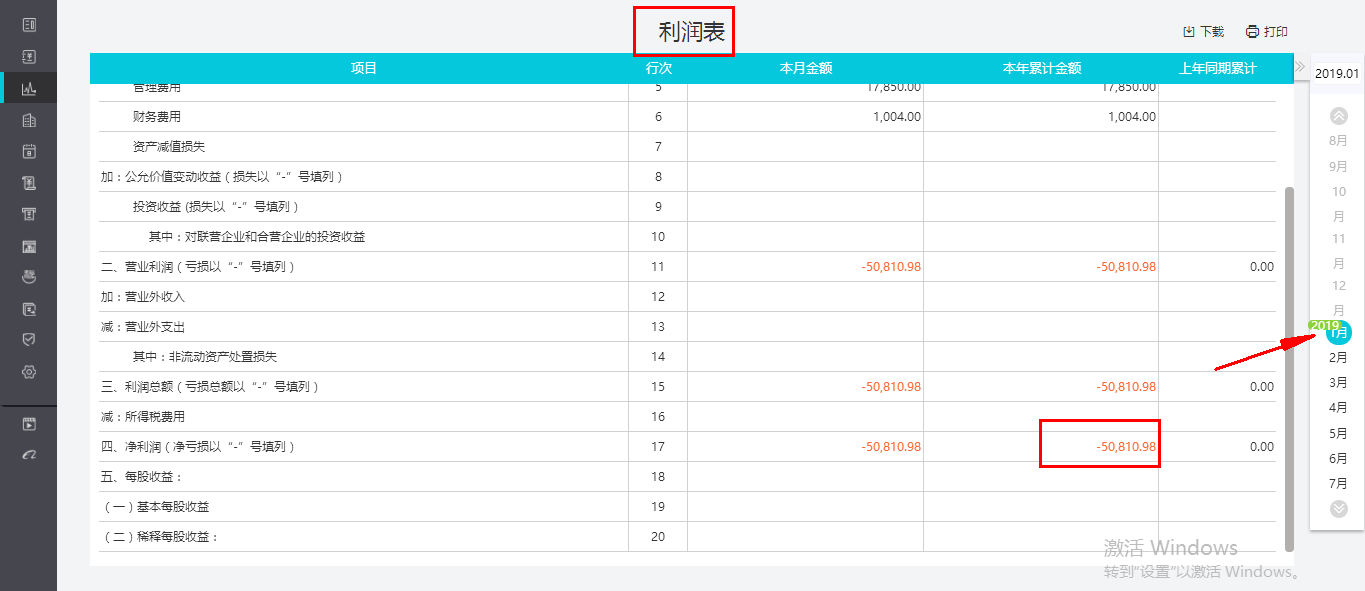This screenshot has height=591, width=1365.
Task: Click the building icon in sidebar
Action: (x=29, y=120)
